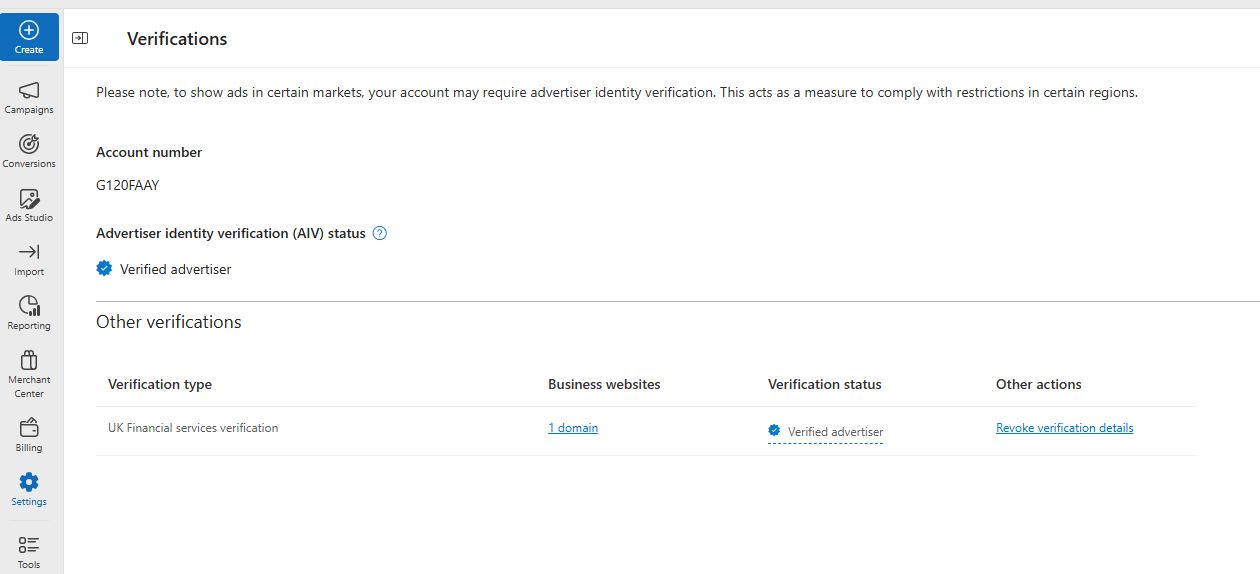Open the 1 domain link

pos(573,428)
